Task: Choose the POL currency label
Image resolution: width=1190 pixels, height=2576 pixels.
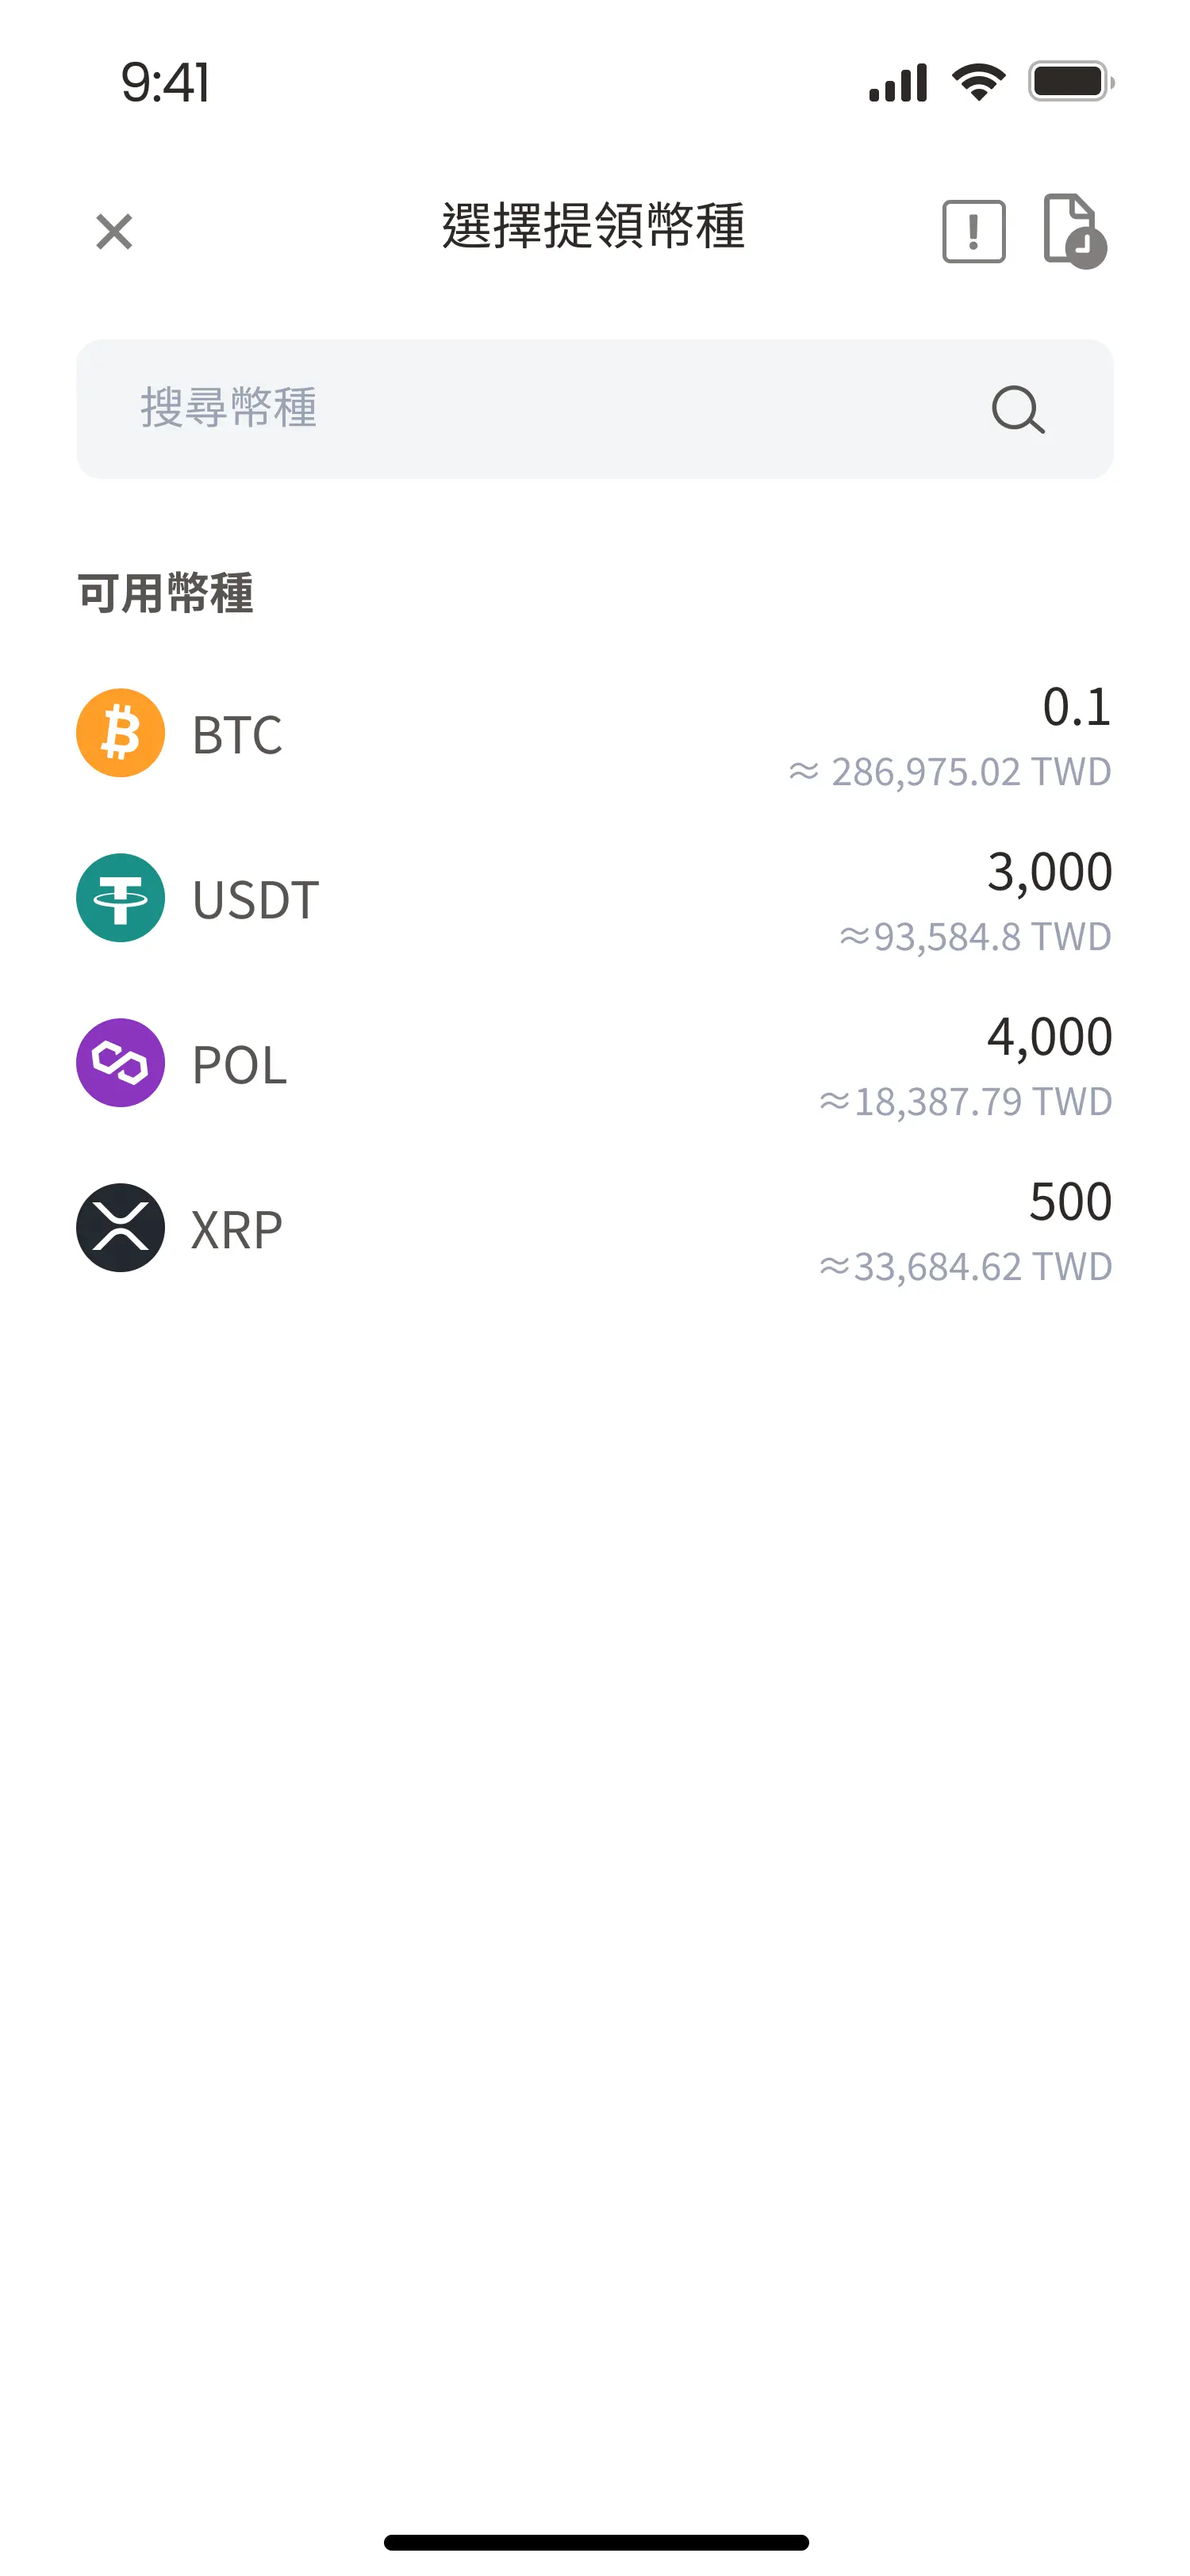Action: coord(239,1065)
